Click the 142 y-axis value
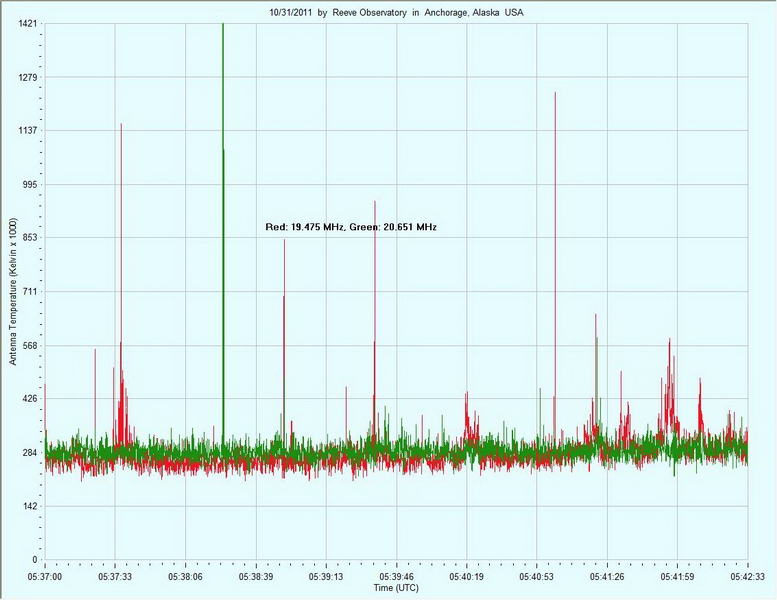The image size is (777, 600). [30, 506]
